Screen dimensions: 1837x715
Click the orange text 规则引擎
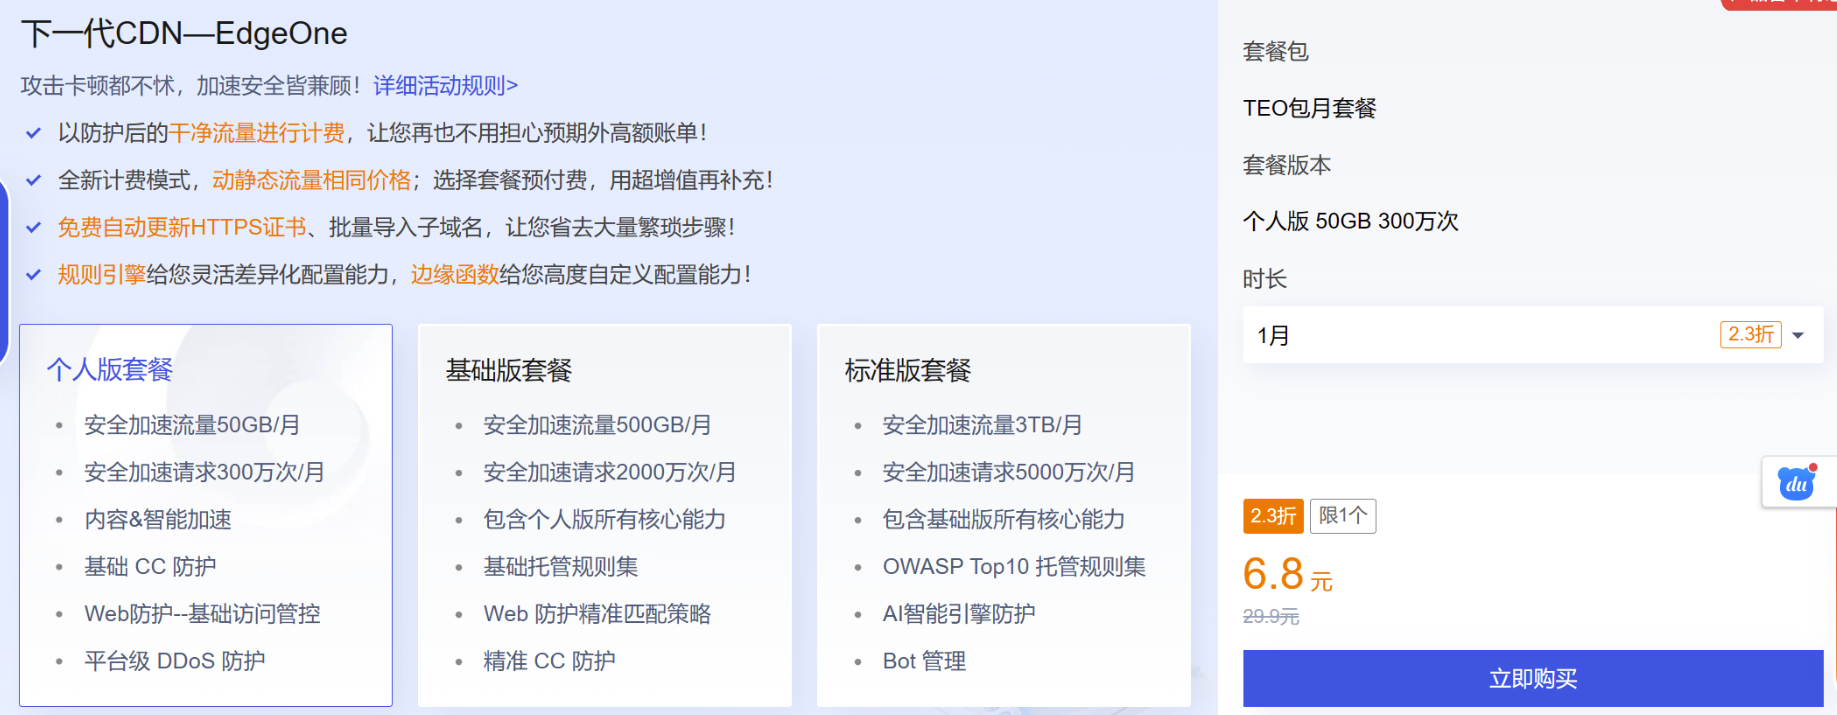click(x=102, y=274)
